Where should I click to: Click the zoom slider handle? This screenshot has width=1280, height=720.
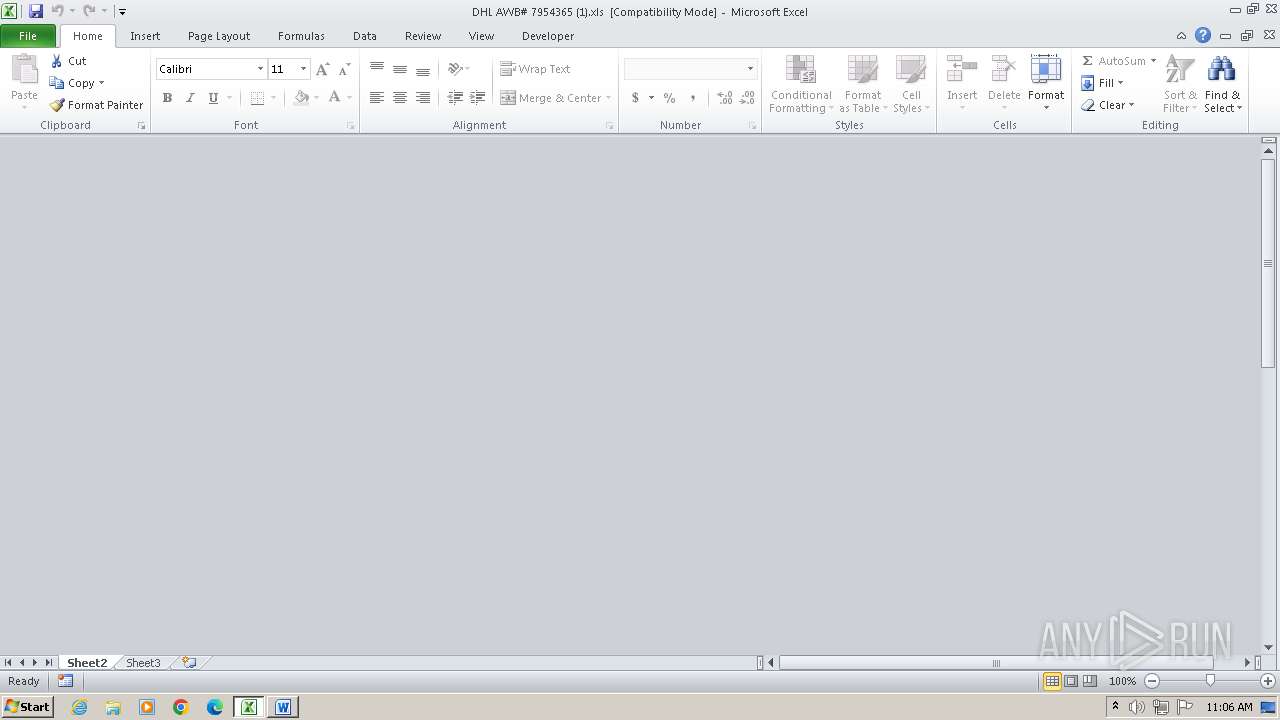point(1210,681)
